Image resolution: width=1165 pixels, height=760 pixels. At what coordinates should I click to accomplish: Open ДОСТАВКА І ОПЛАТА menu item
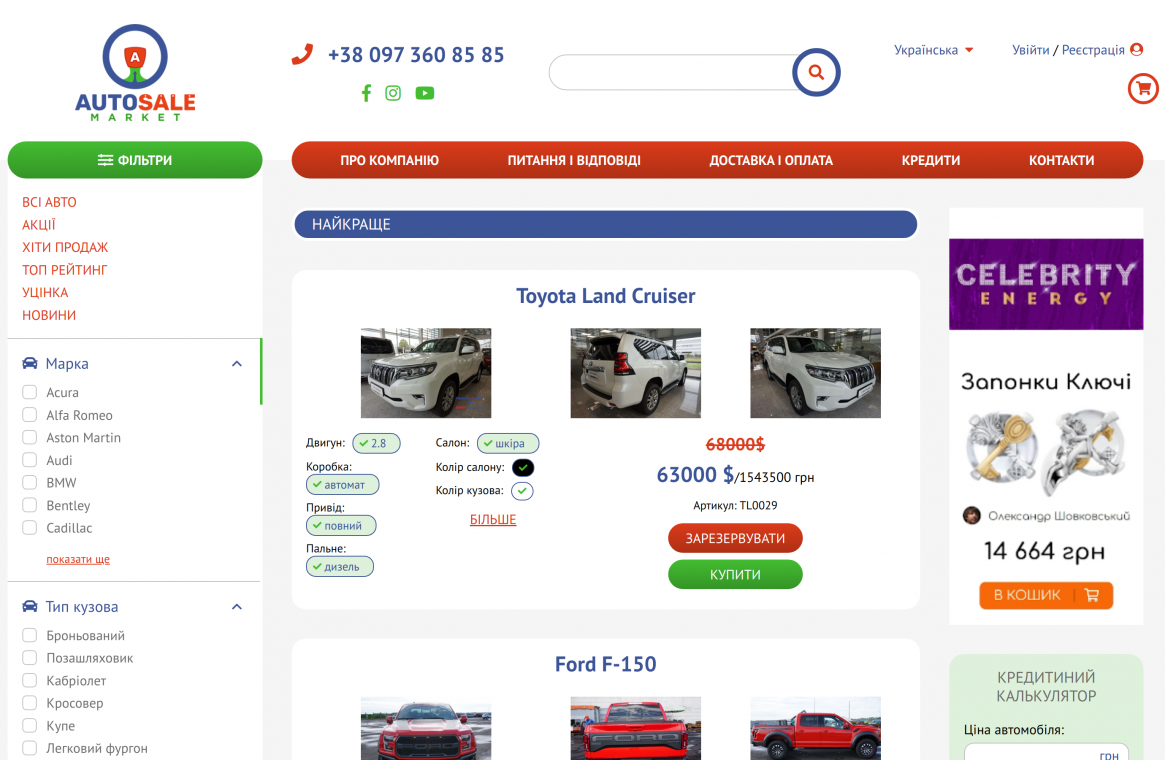tap(770, 160)
